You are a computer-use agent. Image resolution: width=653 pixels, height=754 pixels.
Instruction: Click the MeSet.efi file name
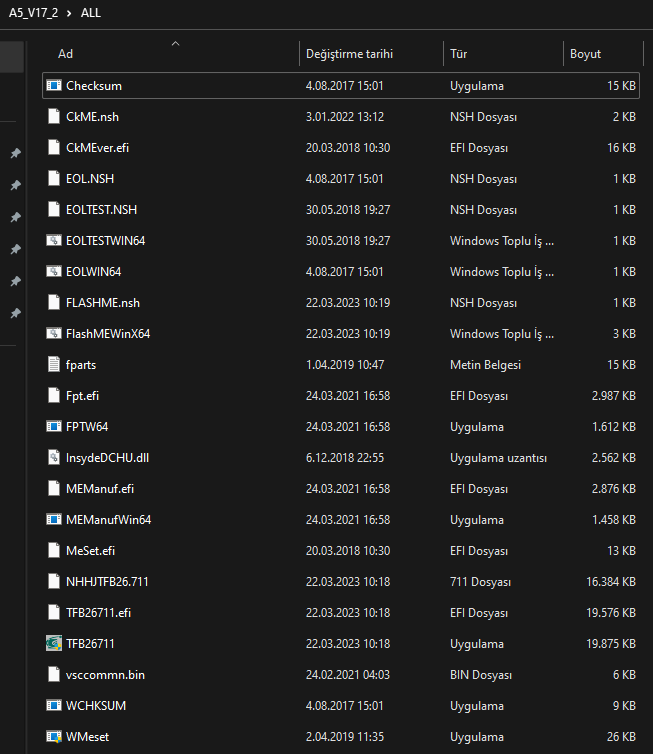[x=90, y=551]
